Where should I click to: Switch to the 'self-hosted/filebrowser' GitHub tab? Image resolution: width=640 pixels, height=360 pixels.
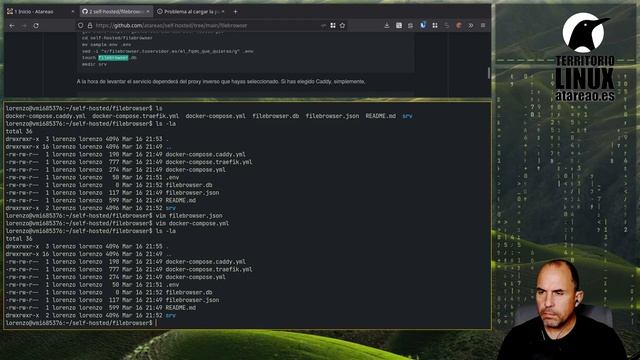click(116, 12)
